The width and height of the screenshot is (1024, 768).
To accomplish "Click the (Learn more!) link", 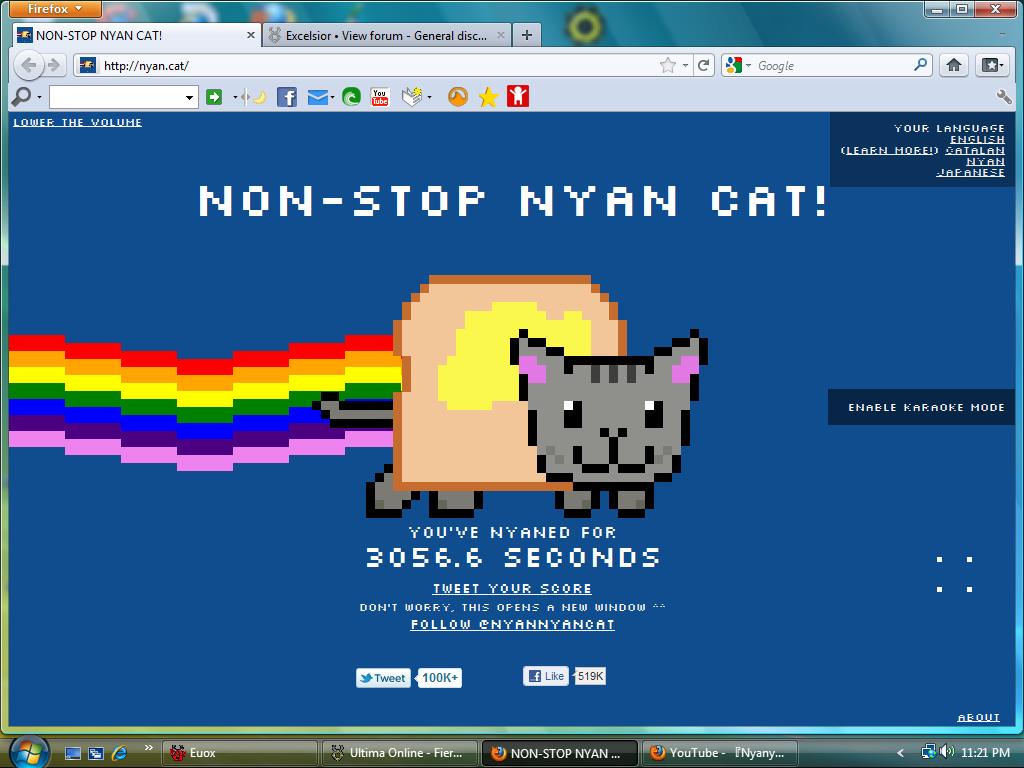I will coord(889,150).
